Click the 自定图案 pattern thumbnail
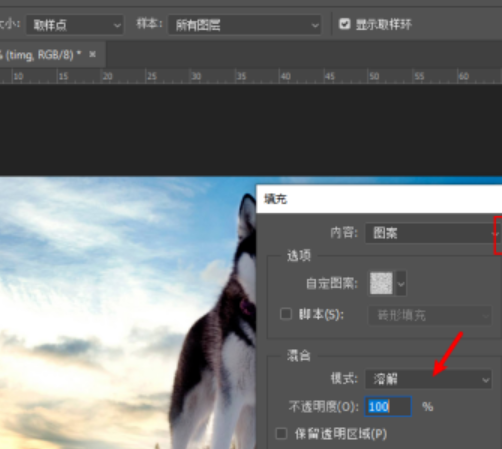 pyautogui.click(x=381, y=283)
